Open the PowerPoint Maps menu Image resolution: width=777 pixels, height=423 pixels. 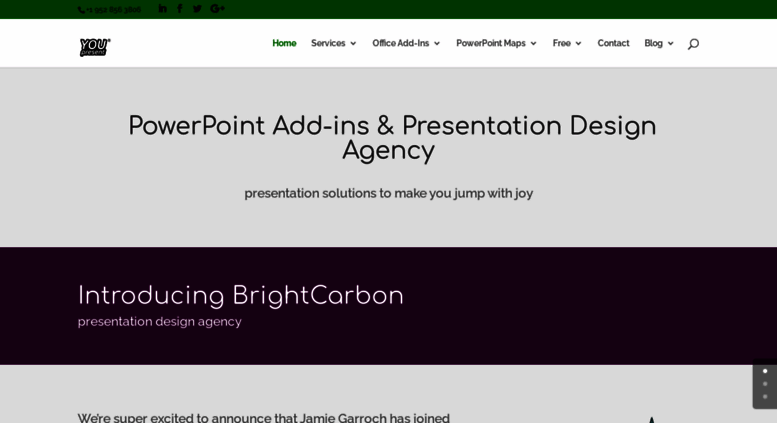click(x=491, y=43)
